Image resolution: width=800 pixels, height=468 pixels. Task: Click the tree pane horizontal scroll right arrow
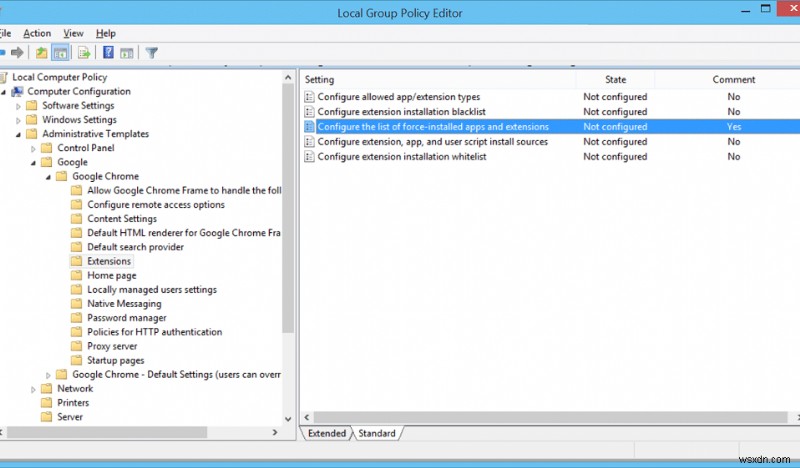coord(275,432)
